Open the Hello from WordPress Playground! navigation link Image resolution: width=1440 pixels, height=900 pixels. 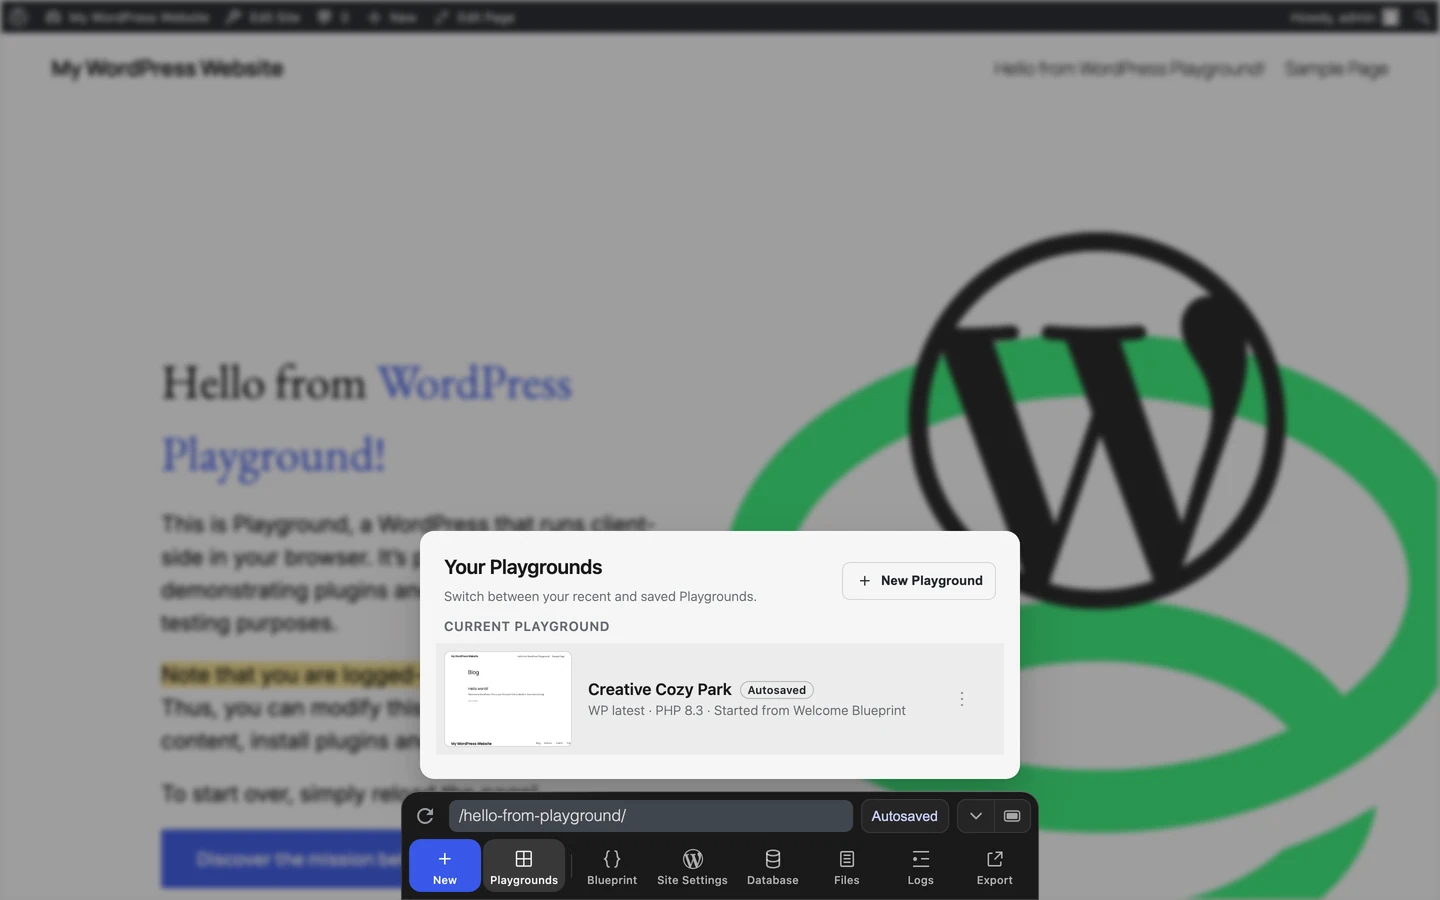pyautogui.click(x=1129, y=69)
